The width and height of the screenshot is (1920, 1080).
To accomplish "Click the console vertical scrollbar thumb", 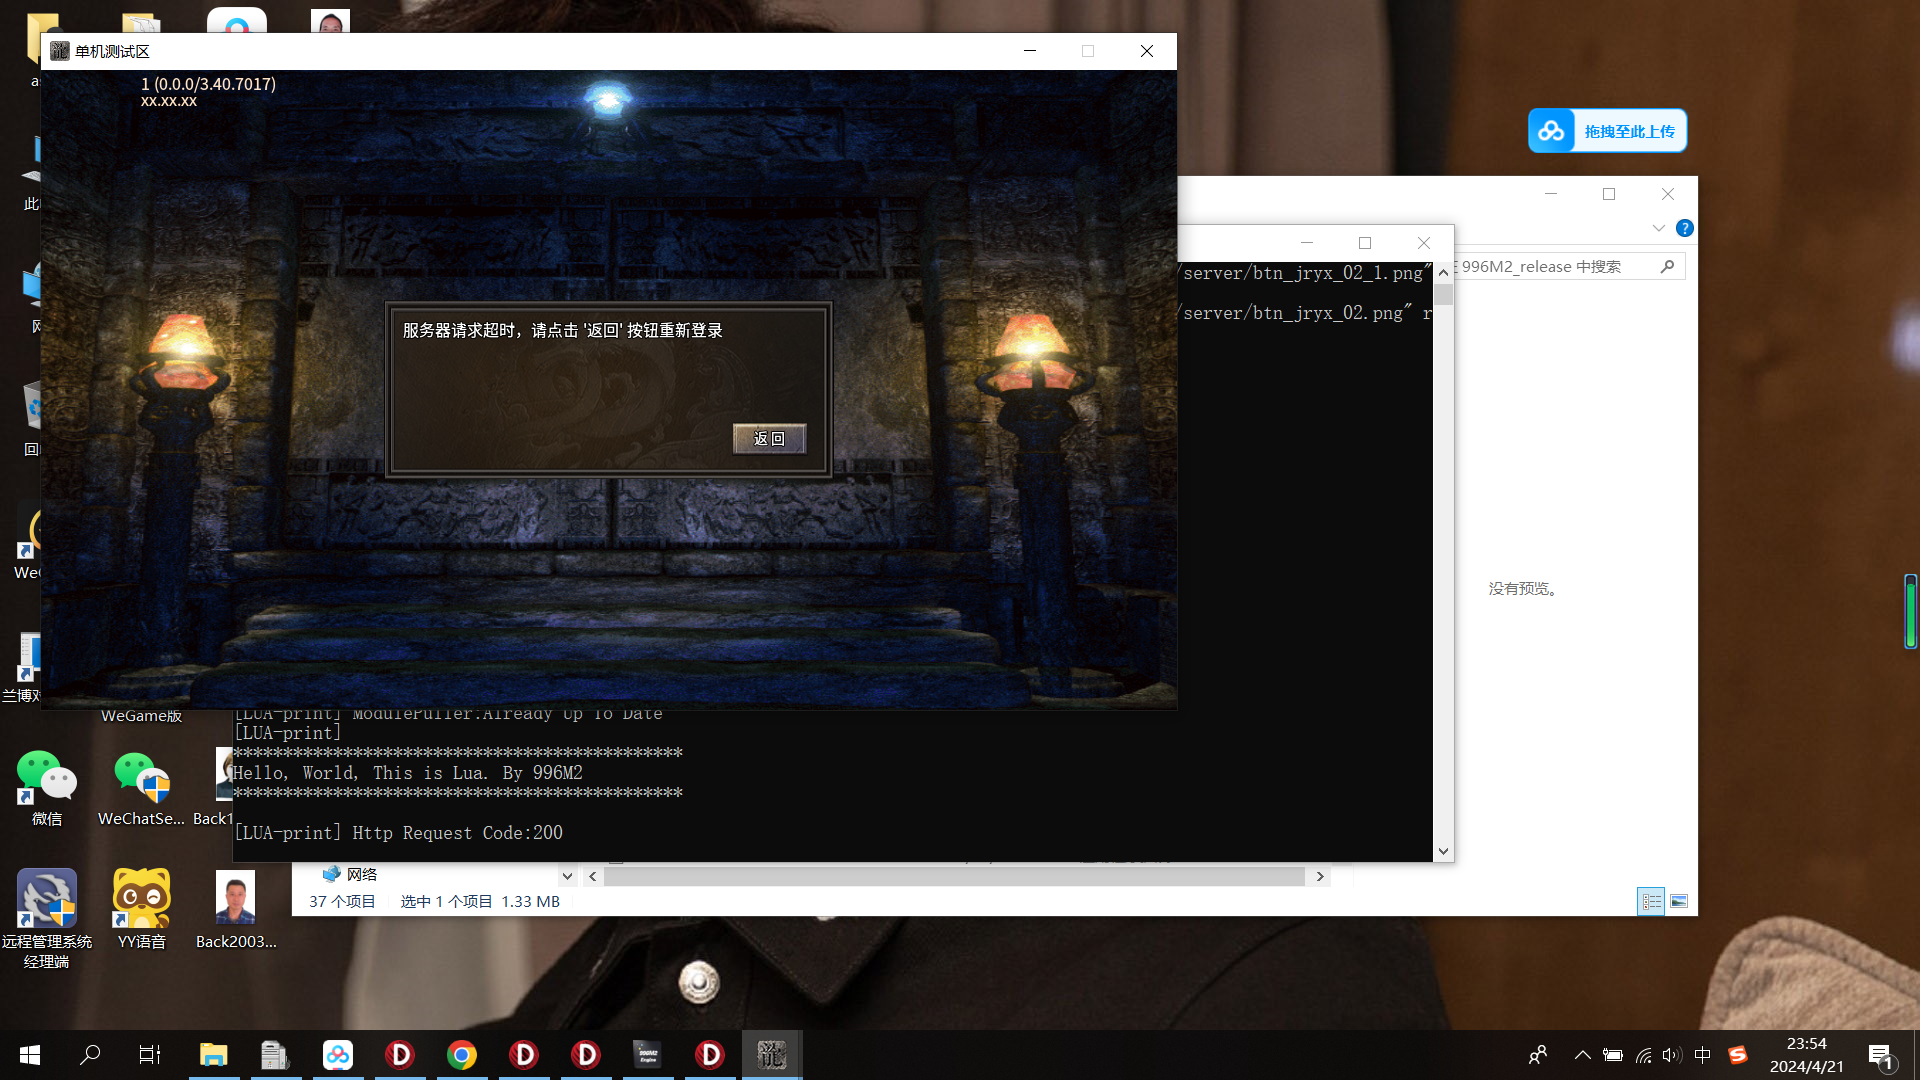I will click(1443, 295).
